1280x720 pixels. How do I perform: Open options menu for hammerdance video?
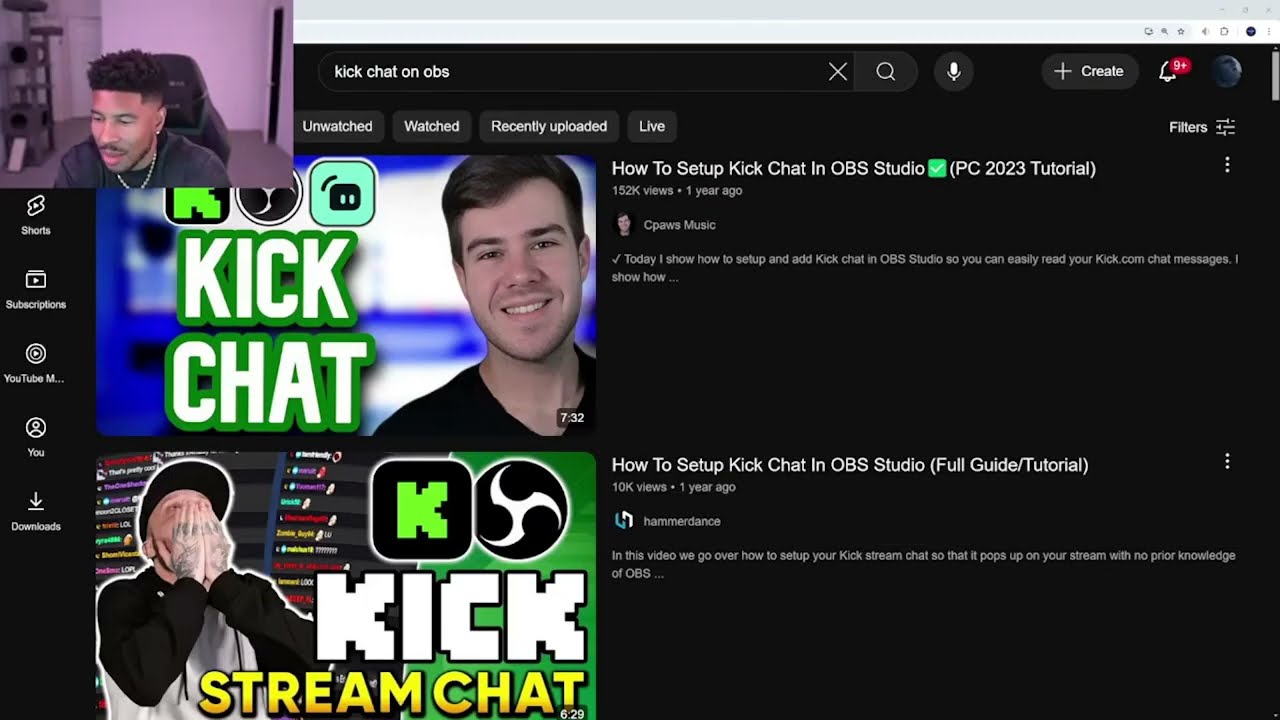click(1227, 461)
